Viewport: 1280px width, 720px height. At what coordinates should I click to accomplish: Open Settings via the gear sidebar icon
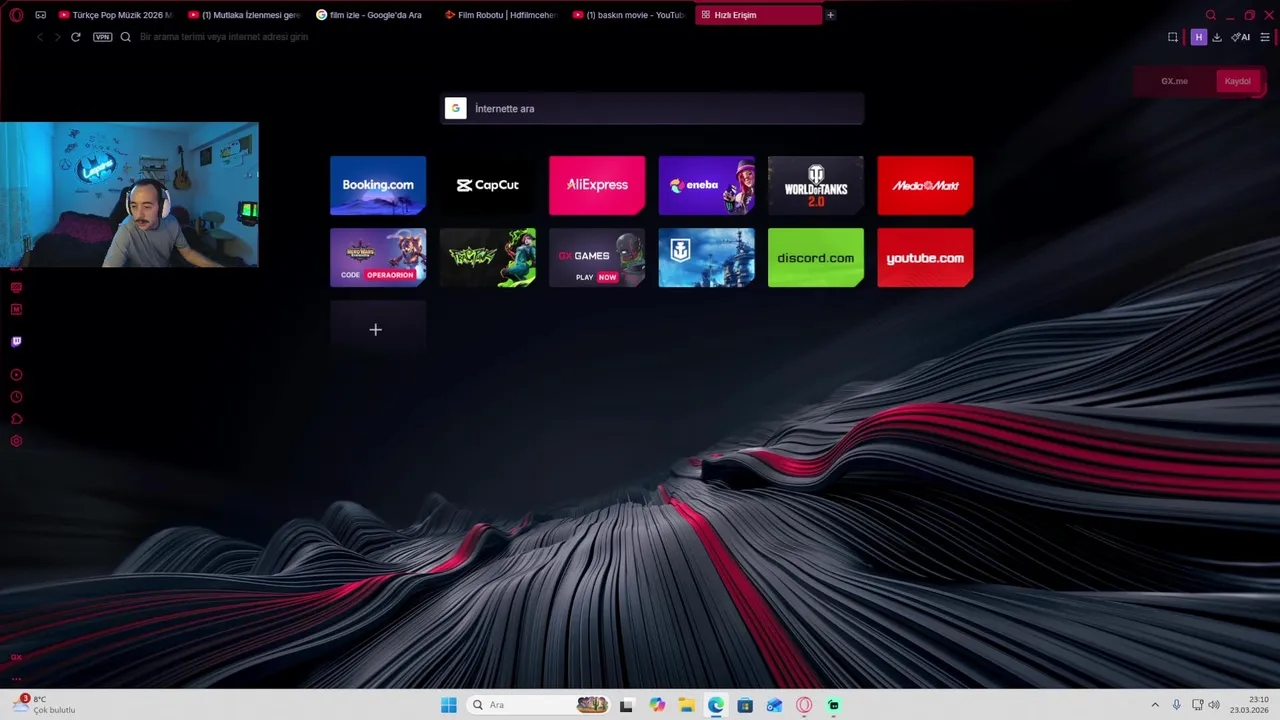(16, 441)
